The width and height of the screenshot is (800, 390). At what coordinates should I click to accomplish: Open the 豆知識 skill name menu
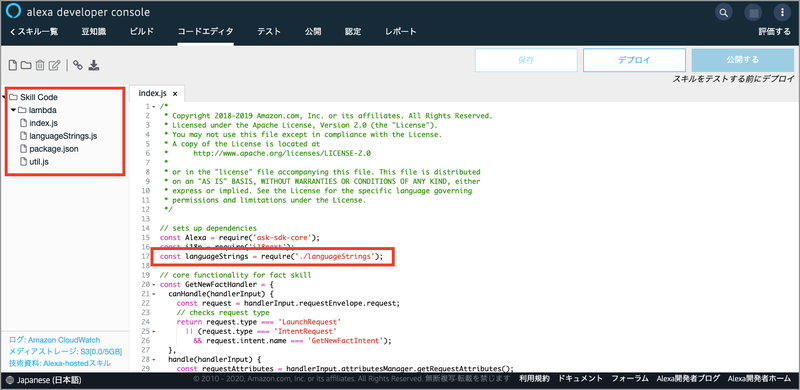(94, 32)
